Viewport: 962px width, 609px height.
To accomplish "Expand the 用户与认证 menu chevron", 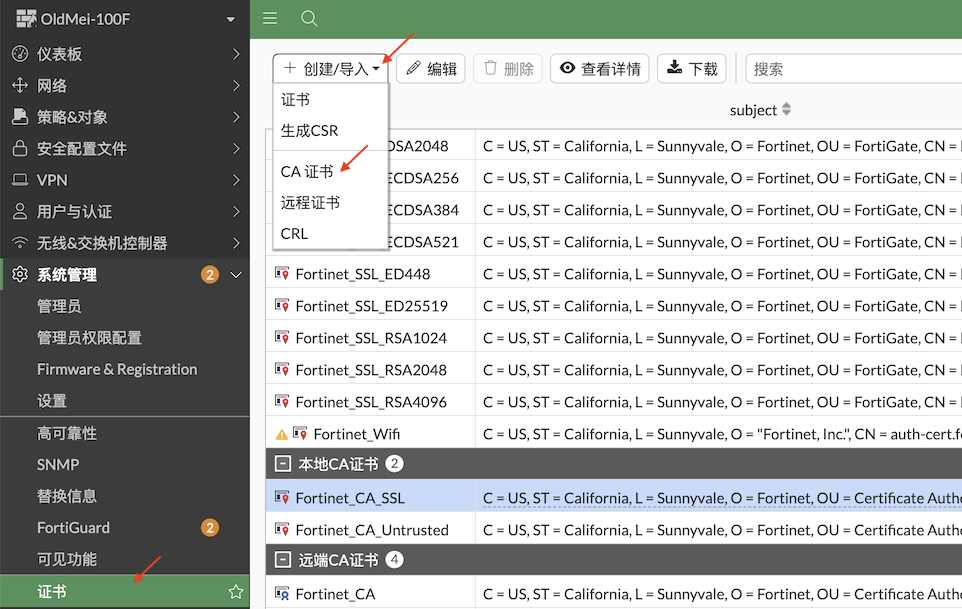I will pyautogui.click(x=236, y=212).
